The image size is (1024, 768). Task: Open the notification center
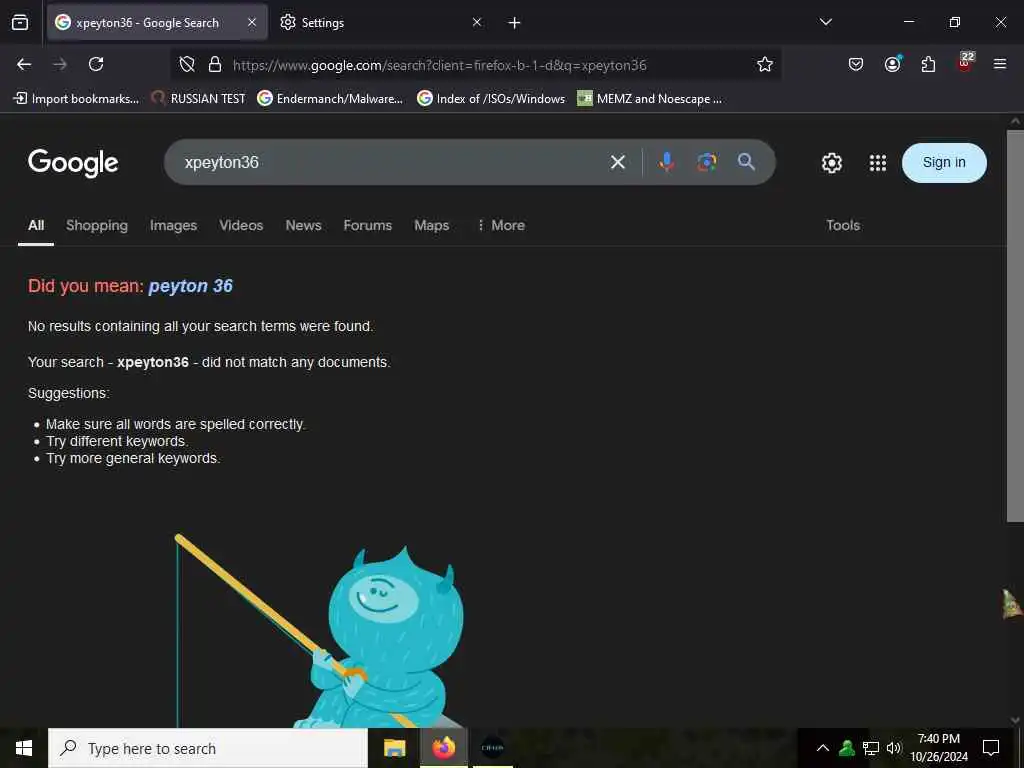[x=991, y=748]
